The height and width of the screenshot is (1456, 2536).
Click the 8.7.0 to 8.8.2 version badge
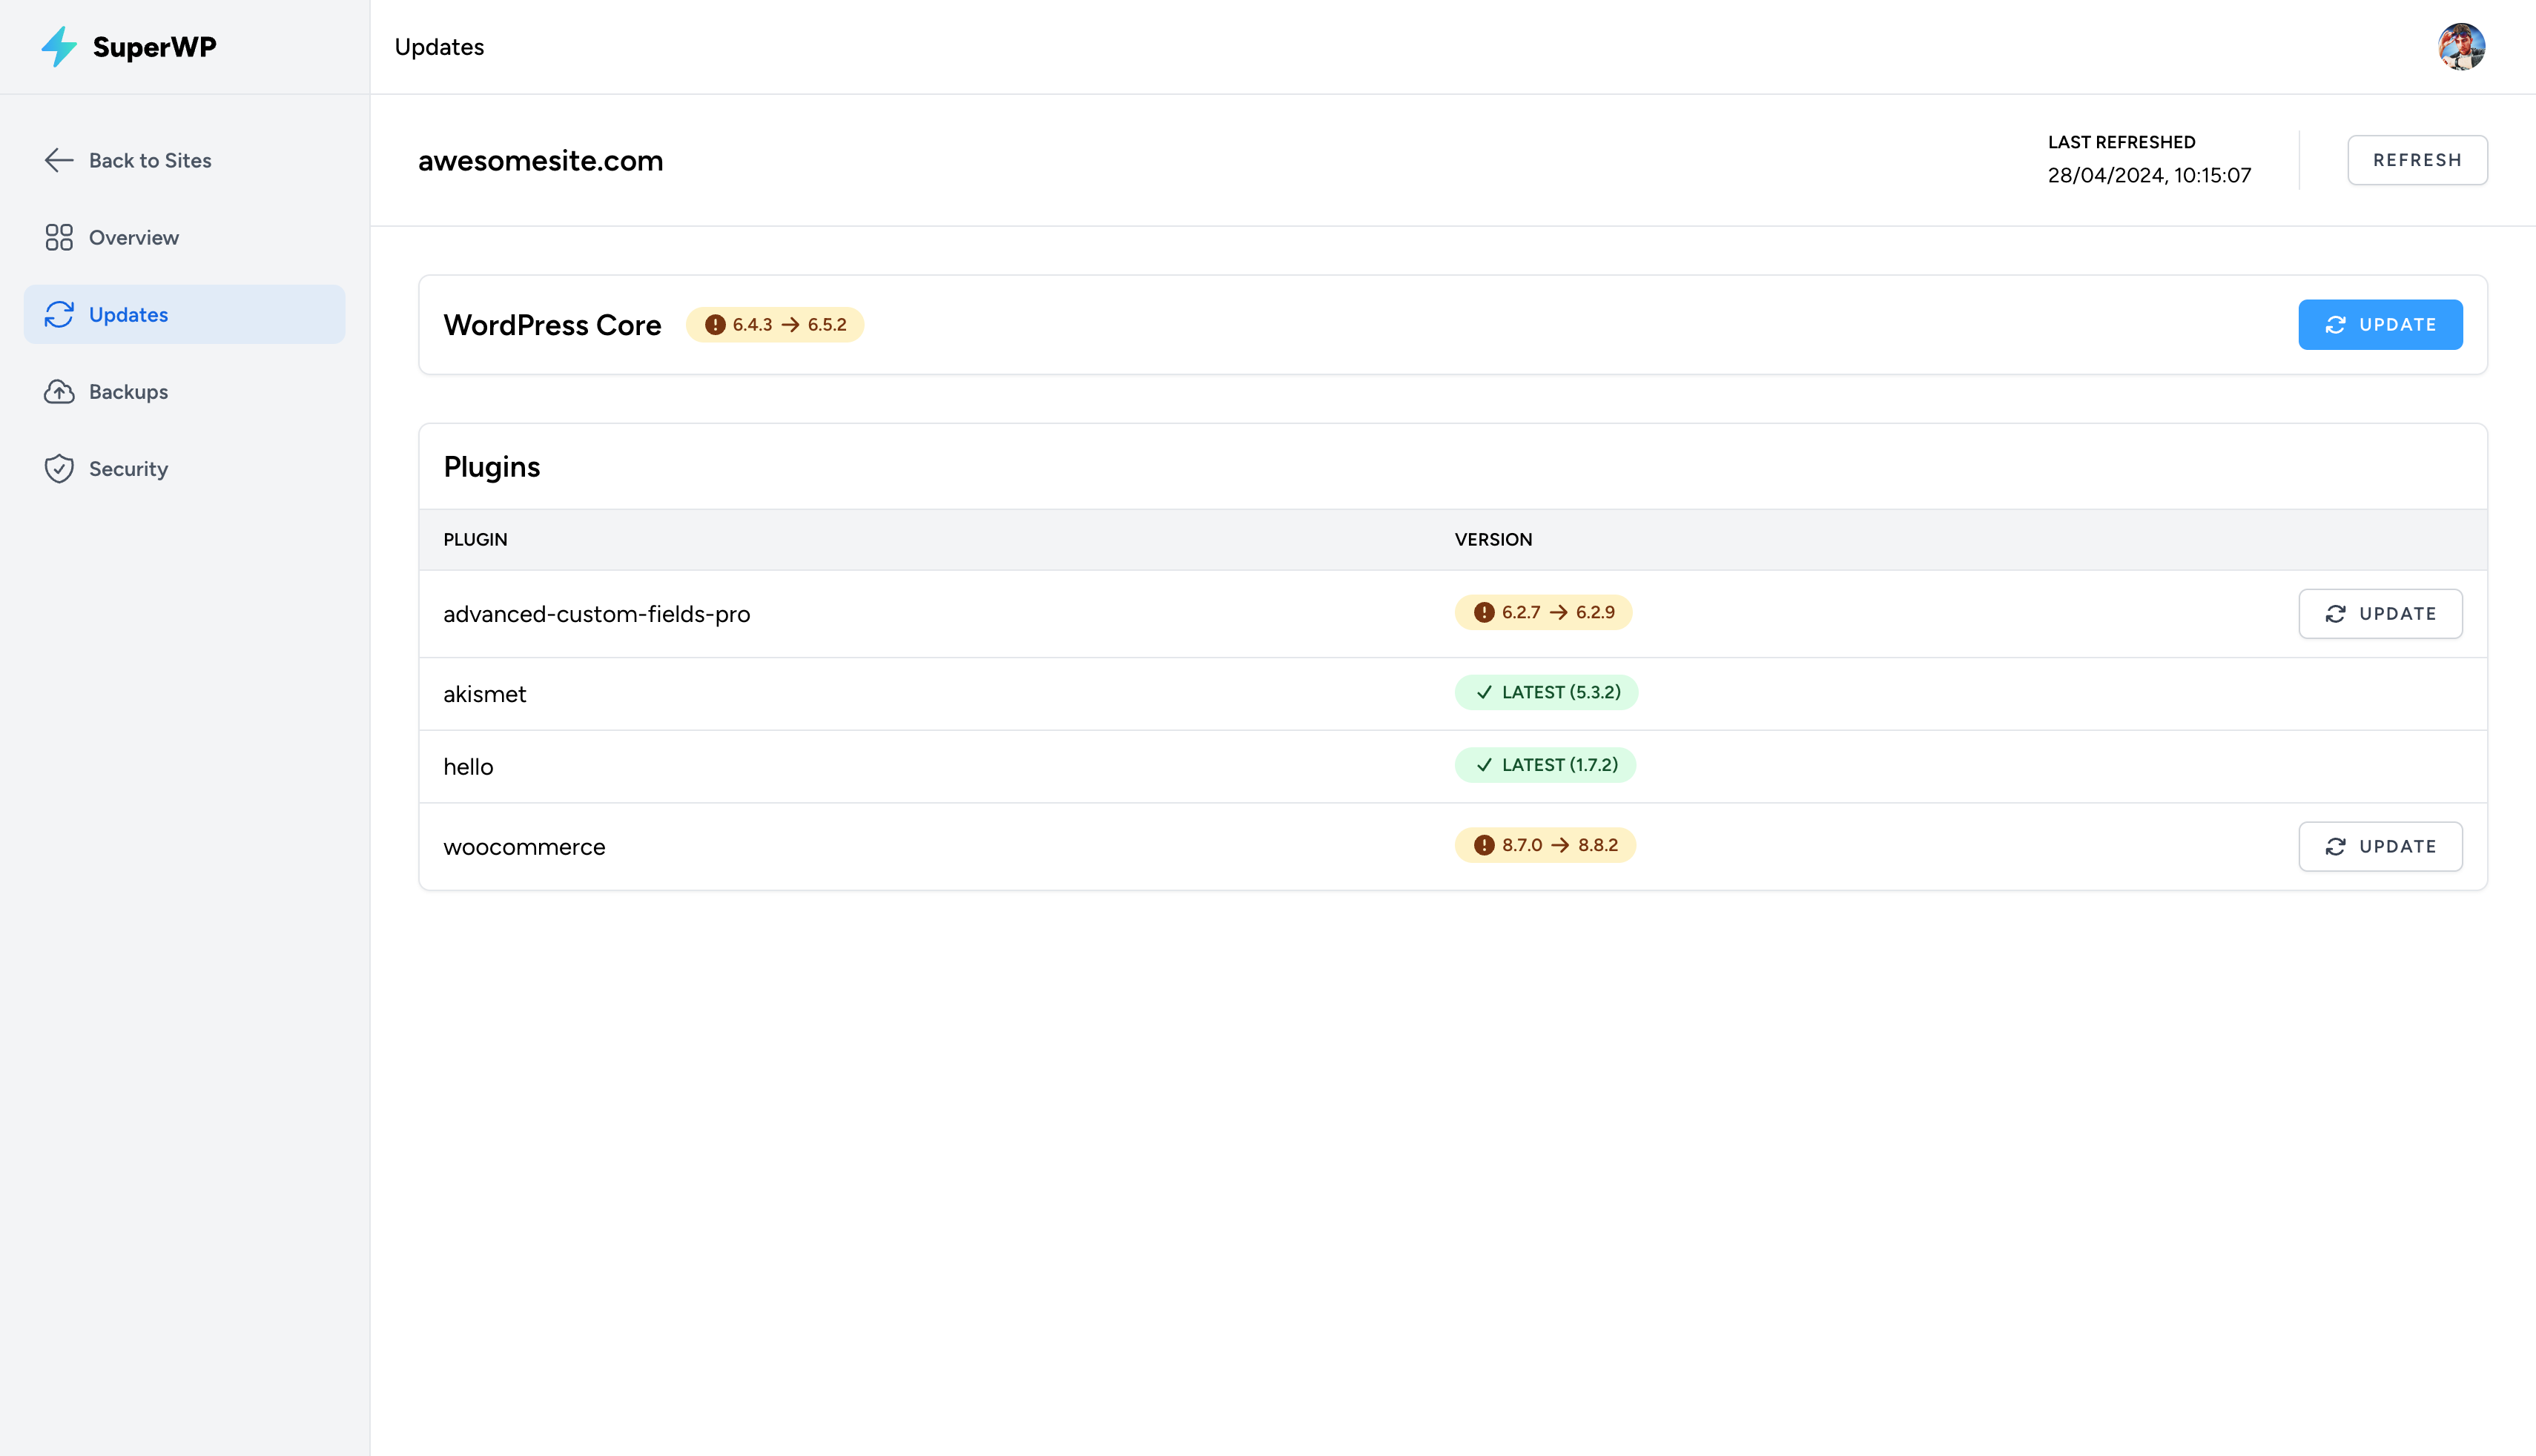1545,845
